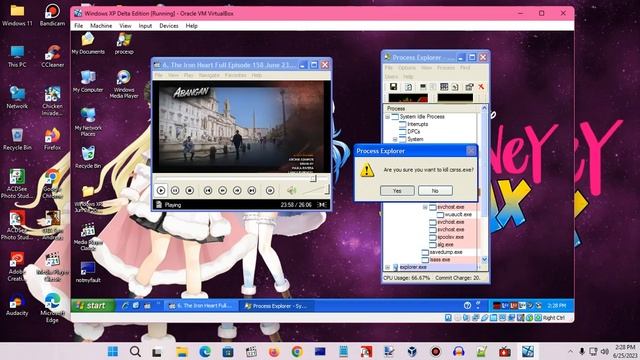Click the Increase Speed button in the player
Image resolution: width=640 pixels, height=360 pixels.
coord(237,191)
